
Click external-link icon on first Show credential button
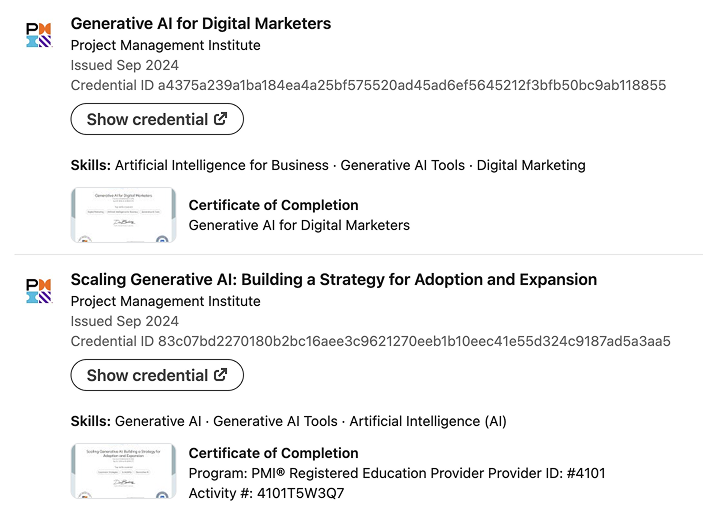[x=221, y=119]
